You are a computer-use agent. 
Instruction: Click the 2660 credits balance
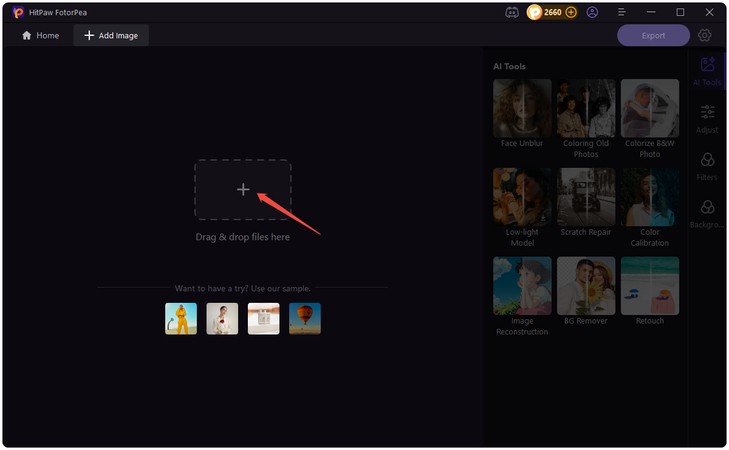[x=553, y=13]
